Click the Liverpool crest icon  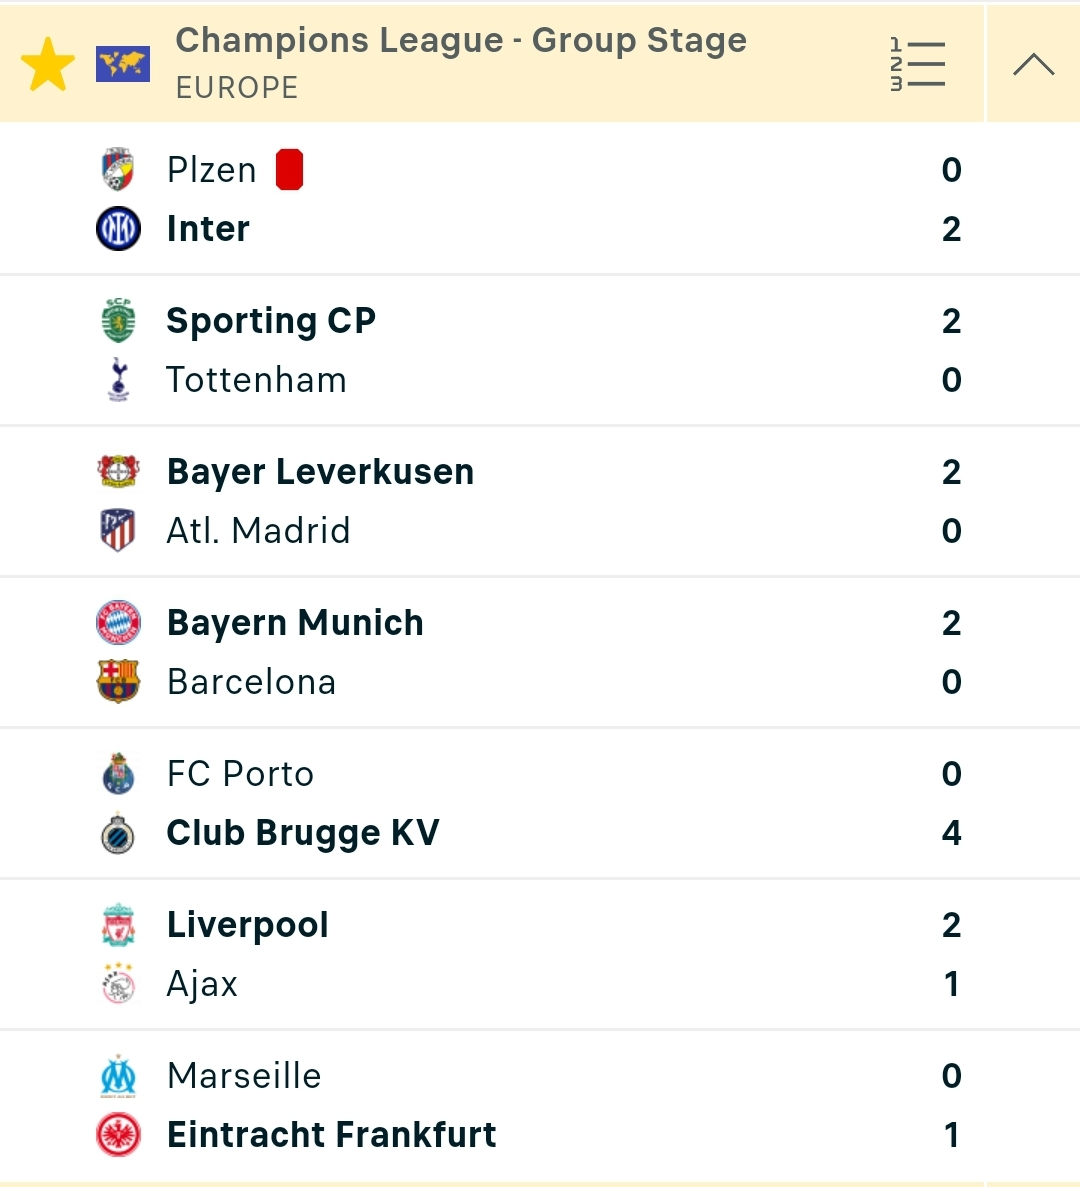tap(118, 924)
